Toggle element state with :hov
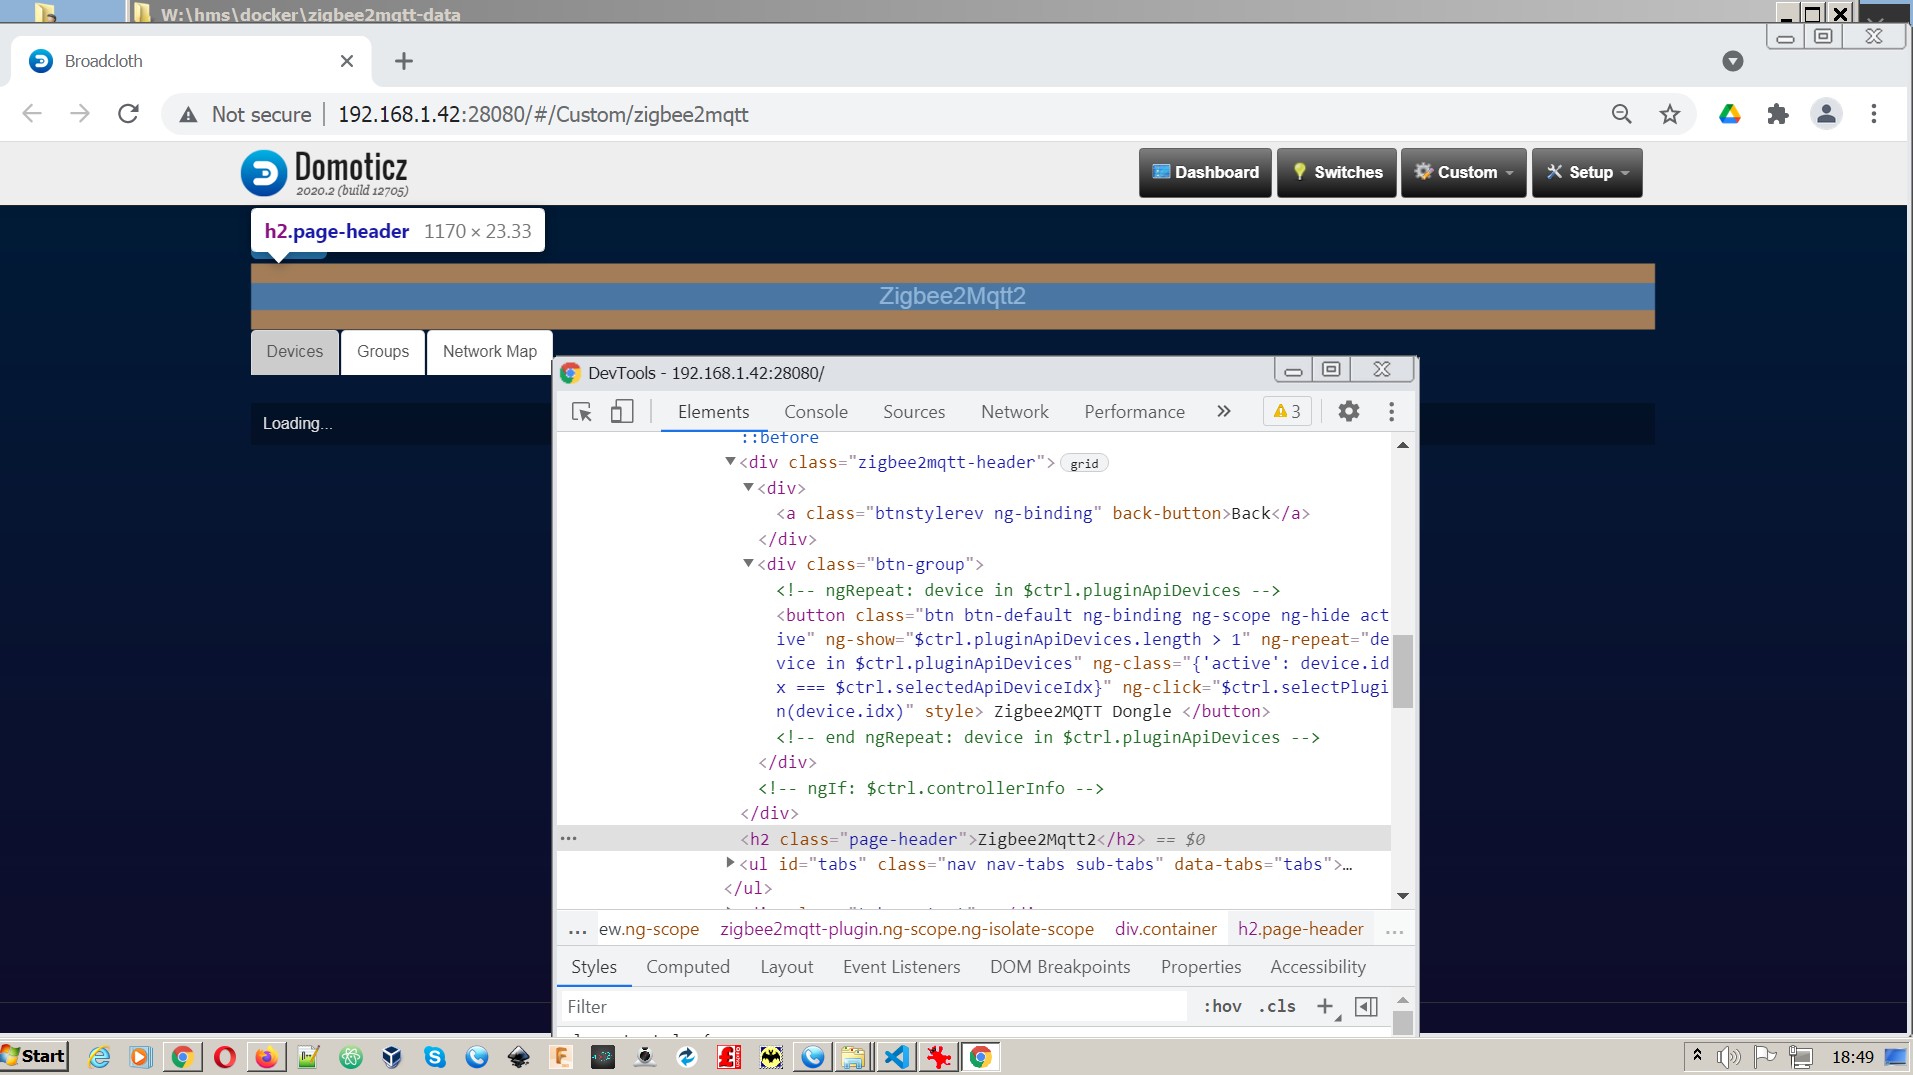 point(1222,1007)
